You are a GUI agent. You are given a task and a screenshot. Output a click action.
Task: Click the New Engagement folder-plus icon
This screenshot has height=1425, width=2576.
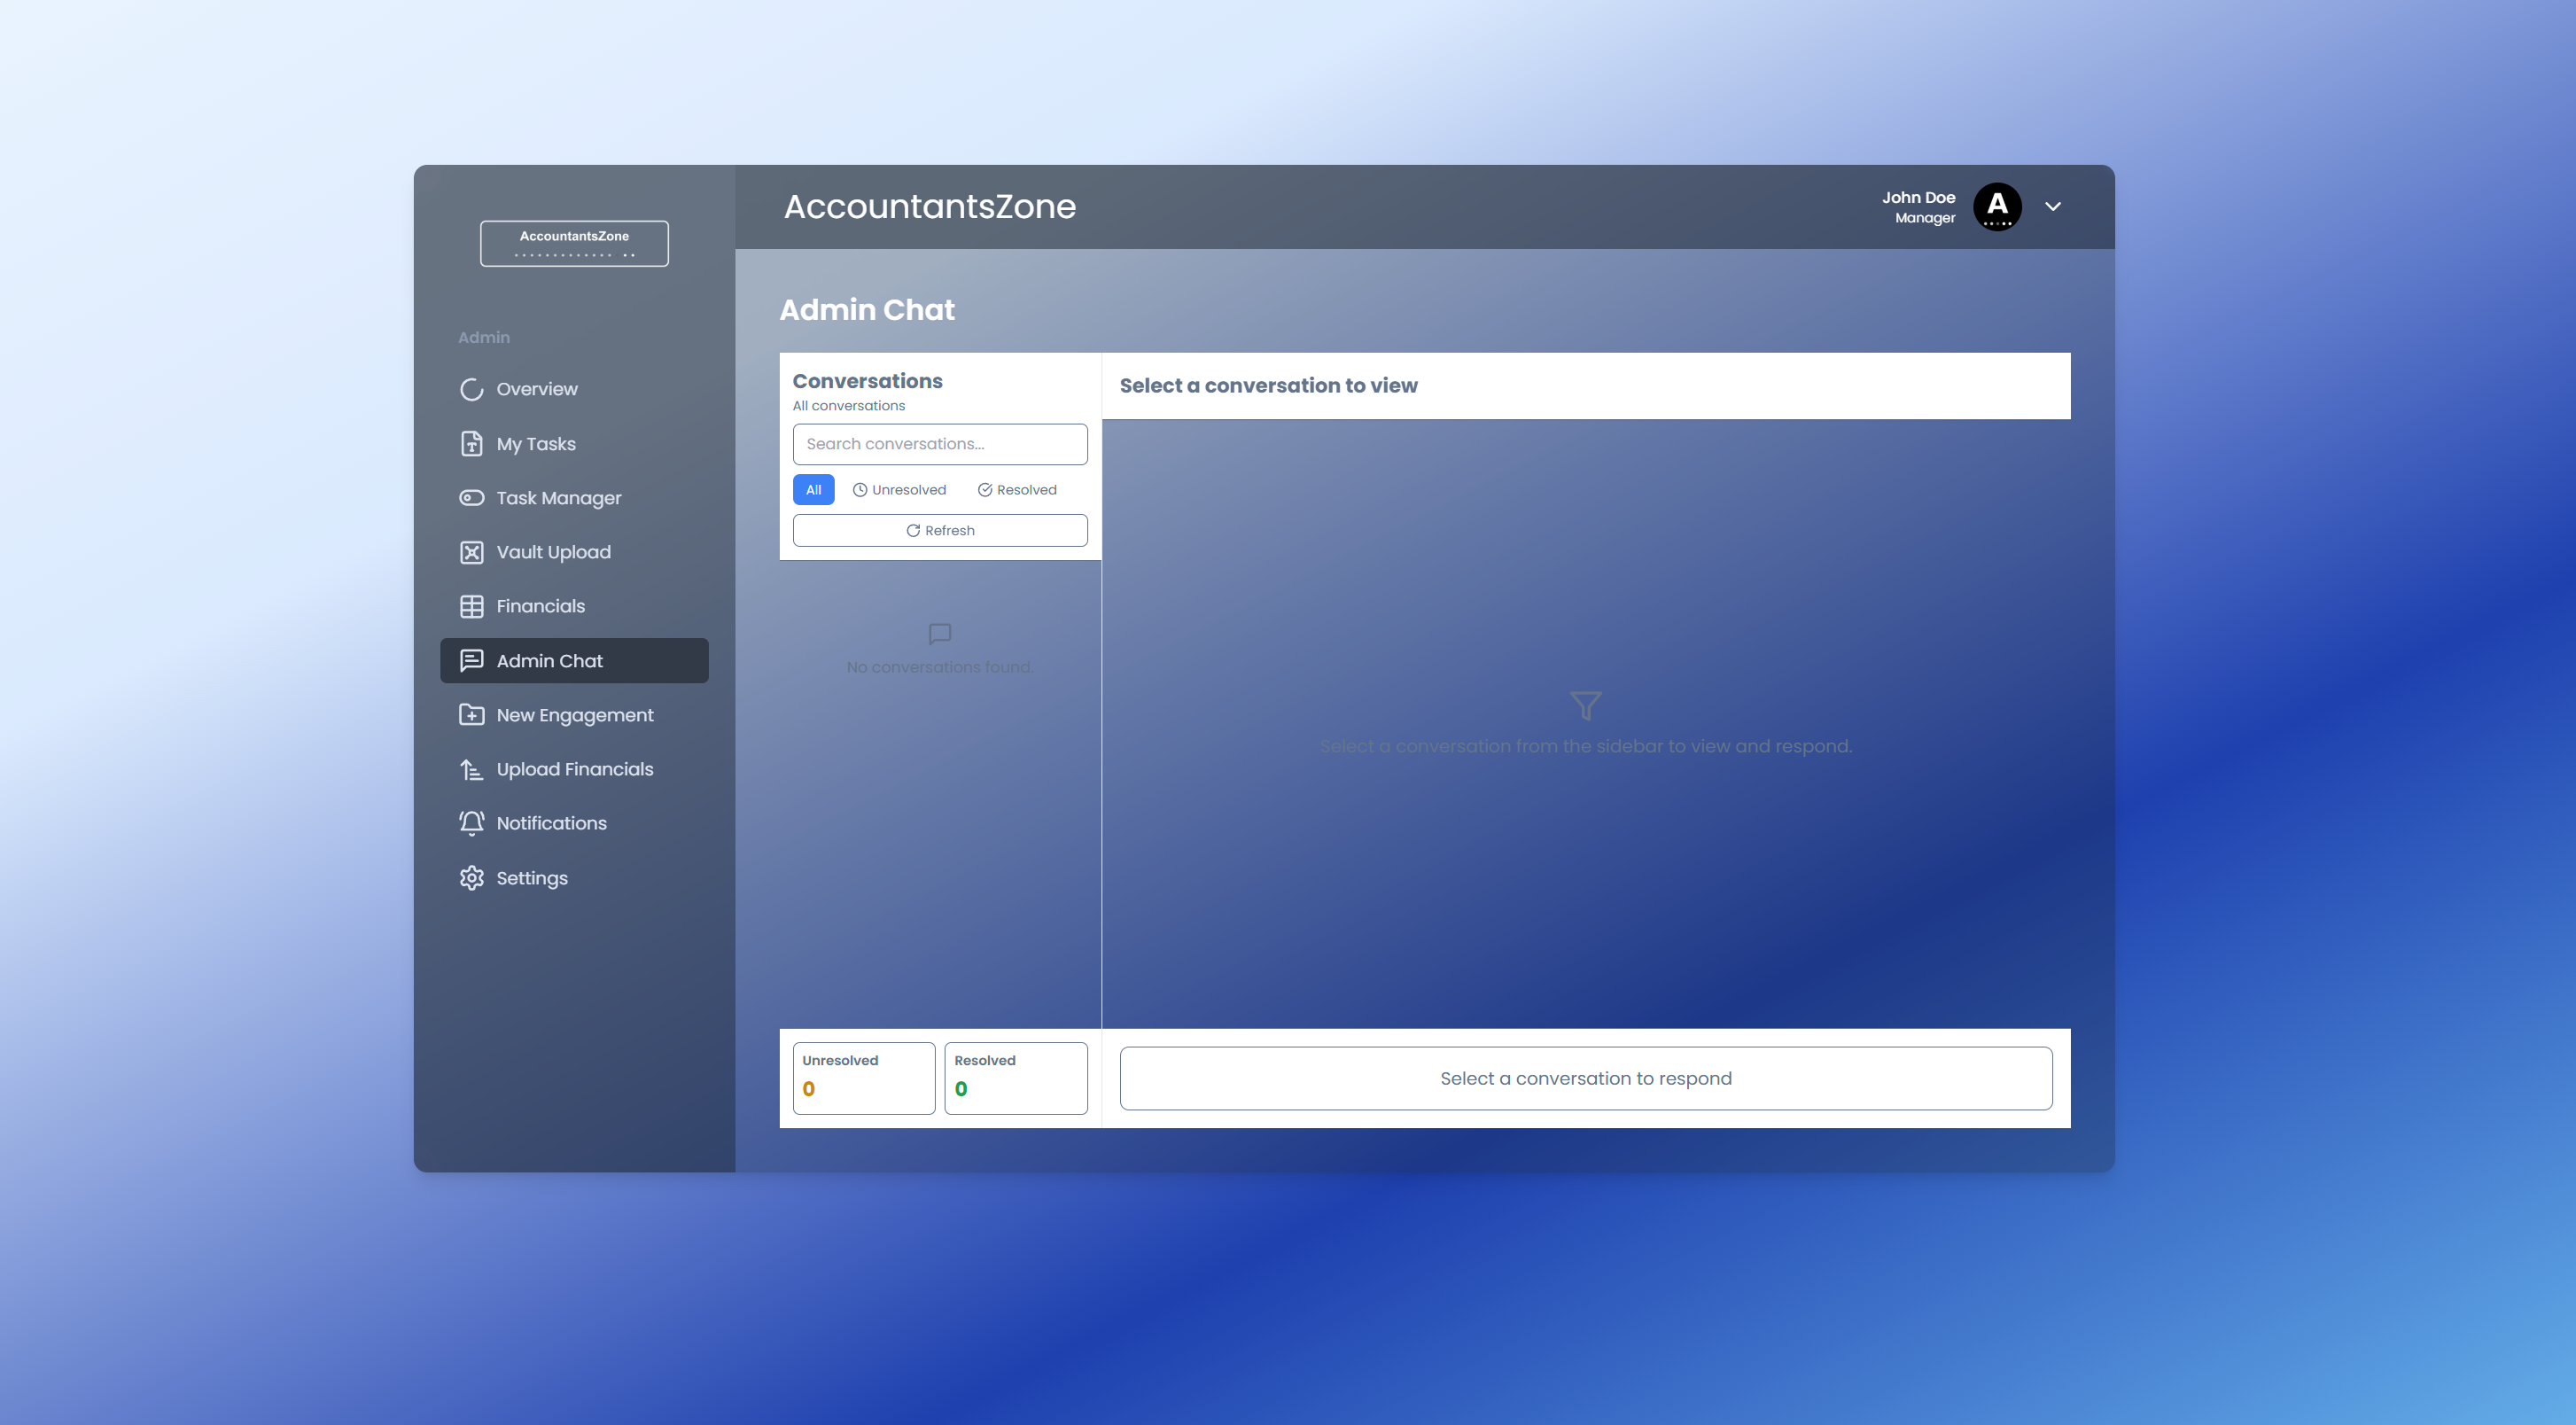click(x=471, y=715)
